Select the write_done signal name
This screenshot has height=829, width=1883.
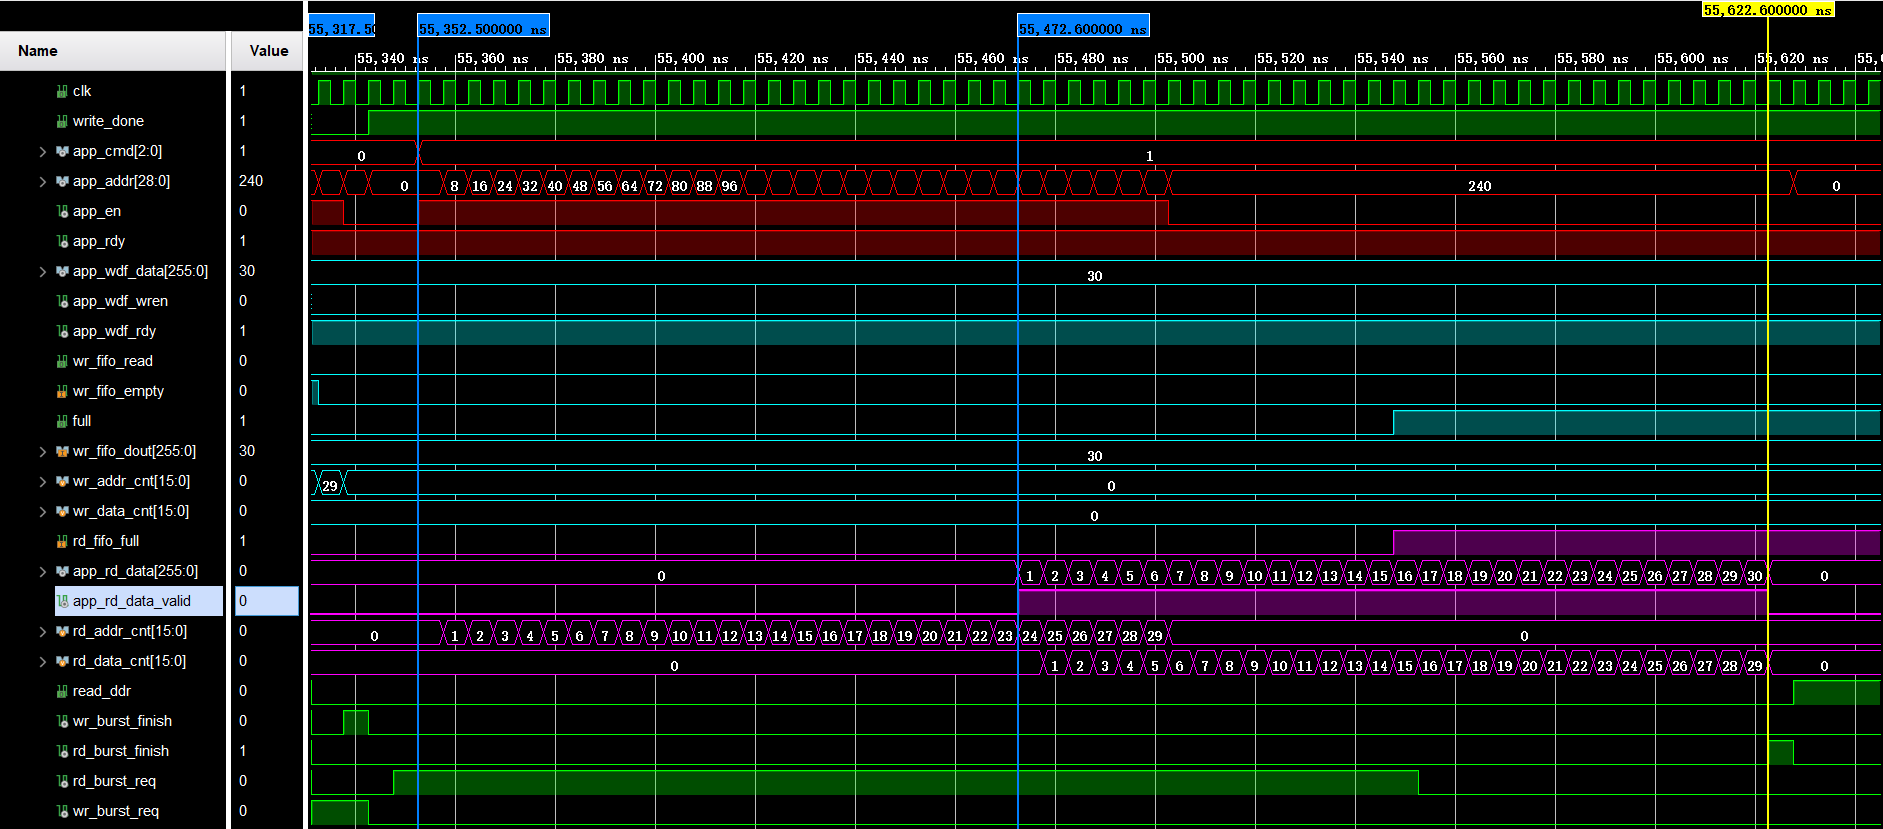[108, 121]
